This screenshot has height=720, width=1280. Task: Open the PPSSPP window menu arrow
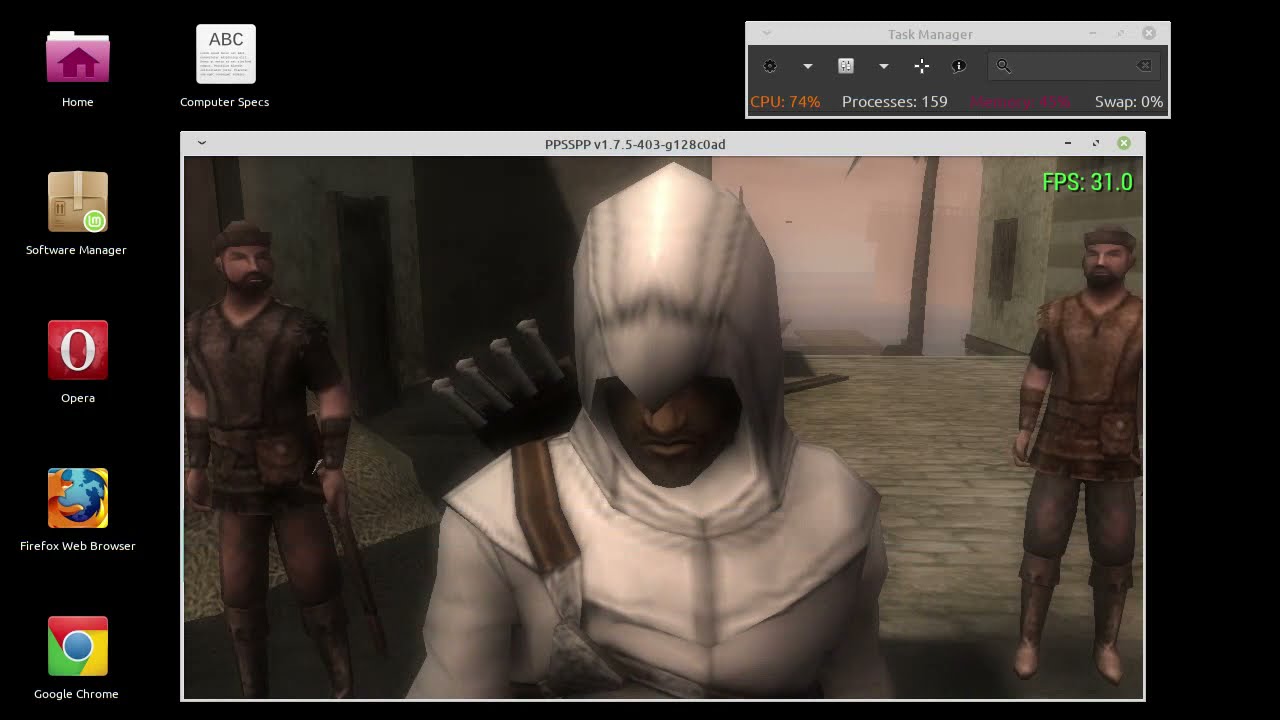(x=201, y=143)
